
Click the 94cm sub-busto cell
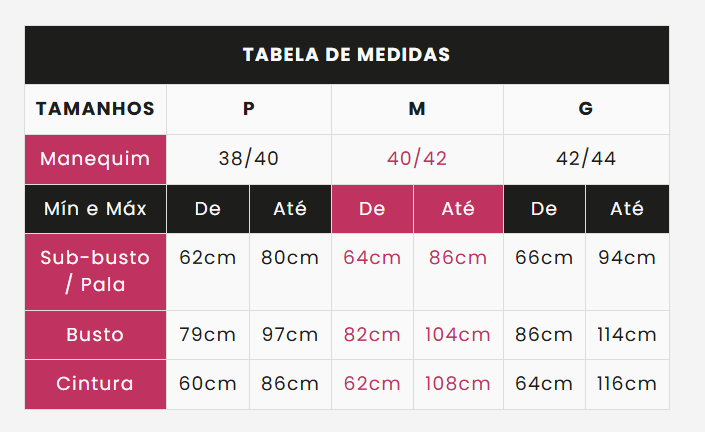click(627, 272)
